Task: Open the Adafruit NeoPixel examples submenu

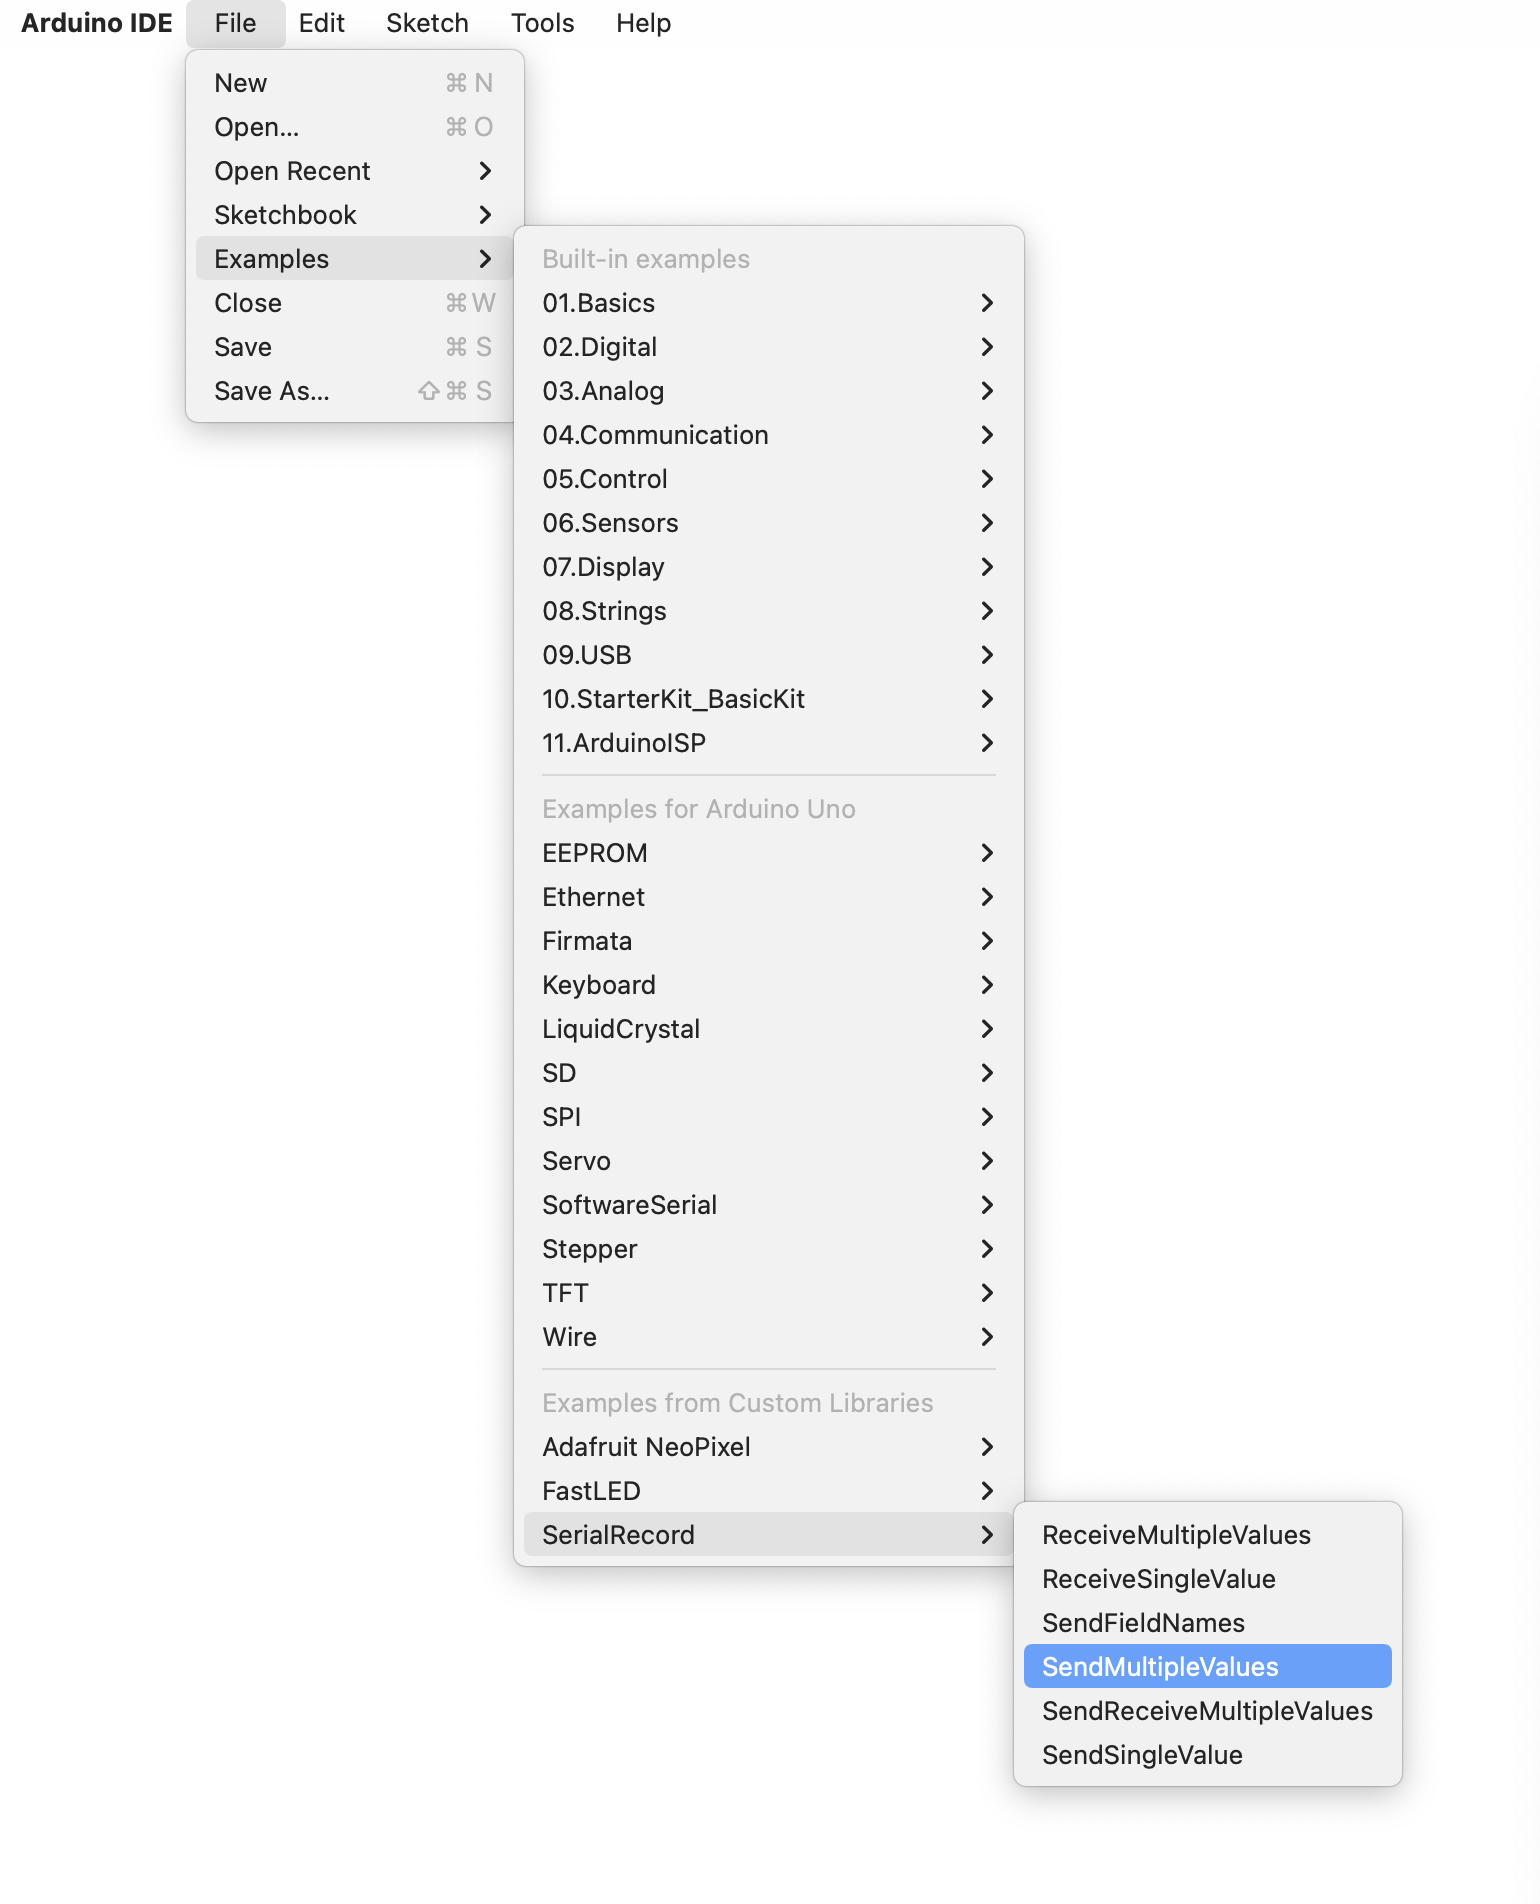Action: [x=768, y=1447]
